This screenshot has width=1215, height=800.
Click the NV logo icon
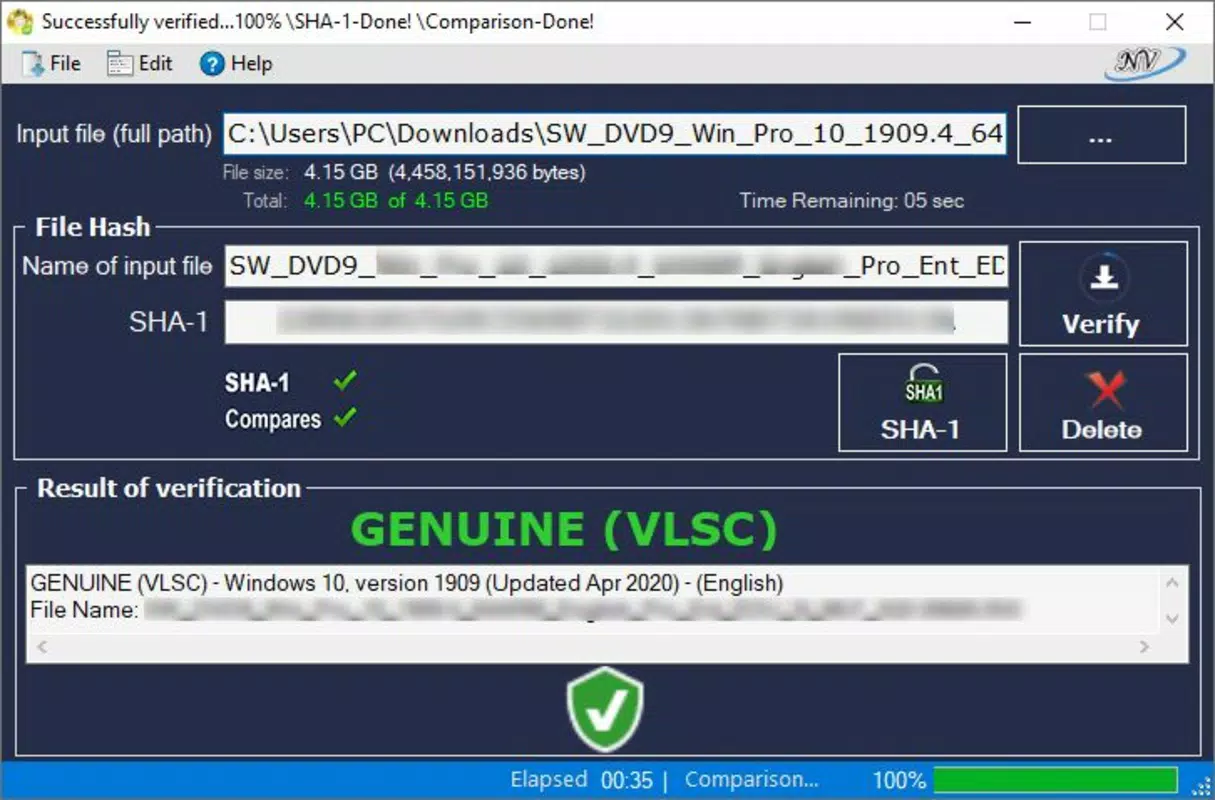point(1146,63)
